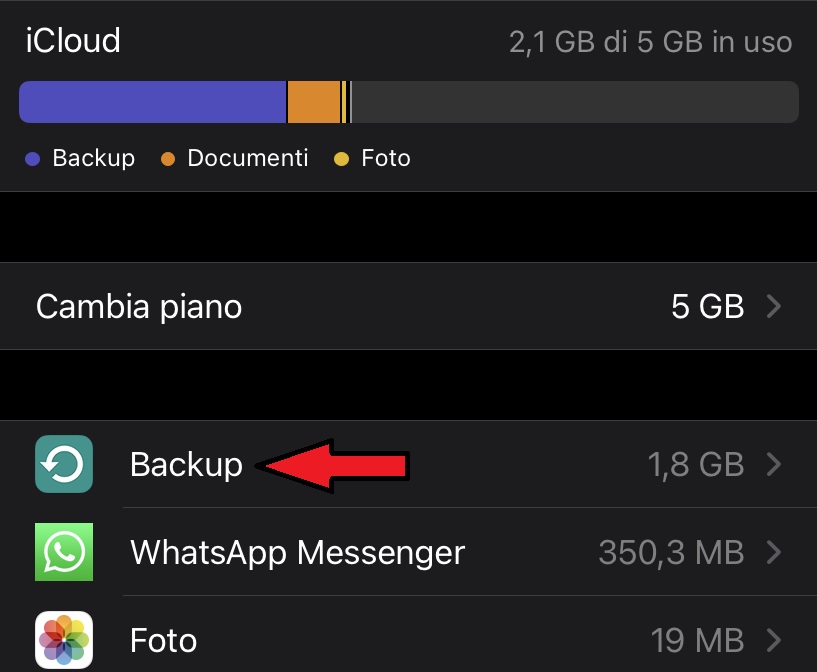Open the Cambia piano option
This screenshot has height=672, width=817.
click(x=408, y=306)
